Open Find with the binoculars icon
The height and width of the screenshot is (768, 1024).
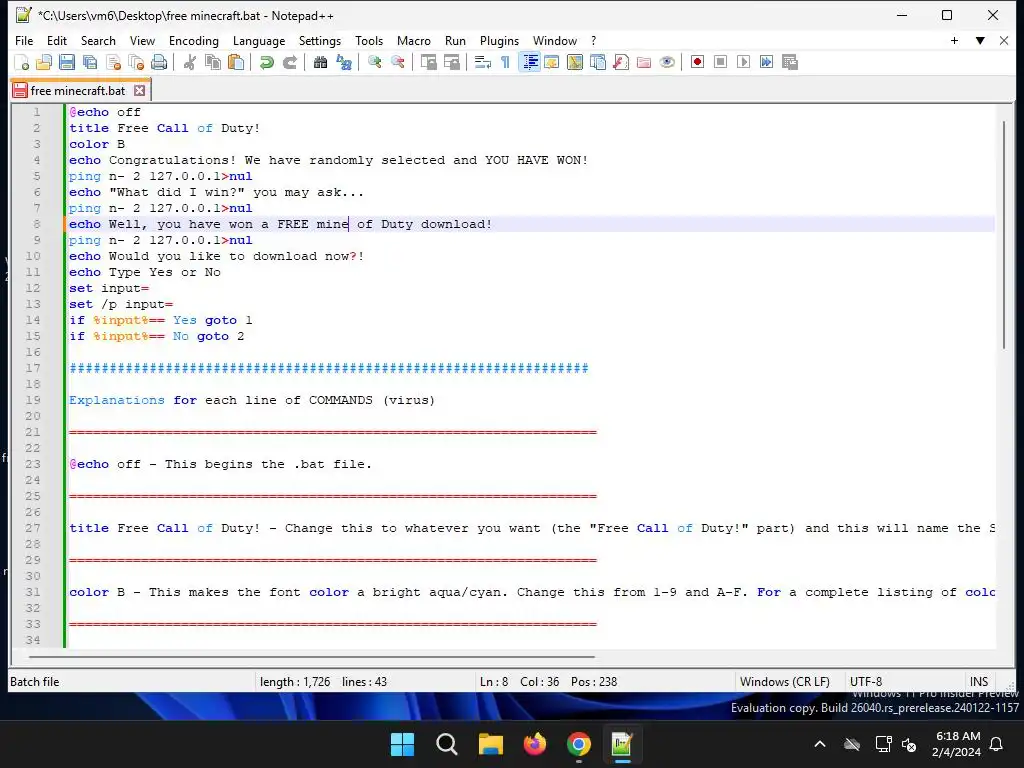320,62
